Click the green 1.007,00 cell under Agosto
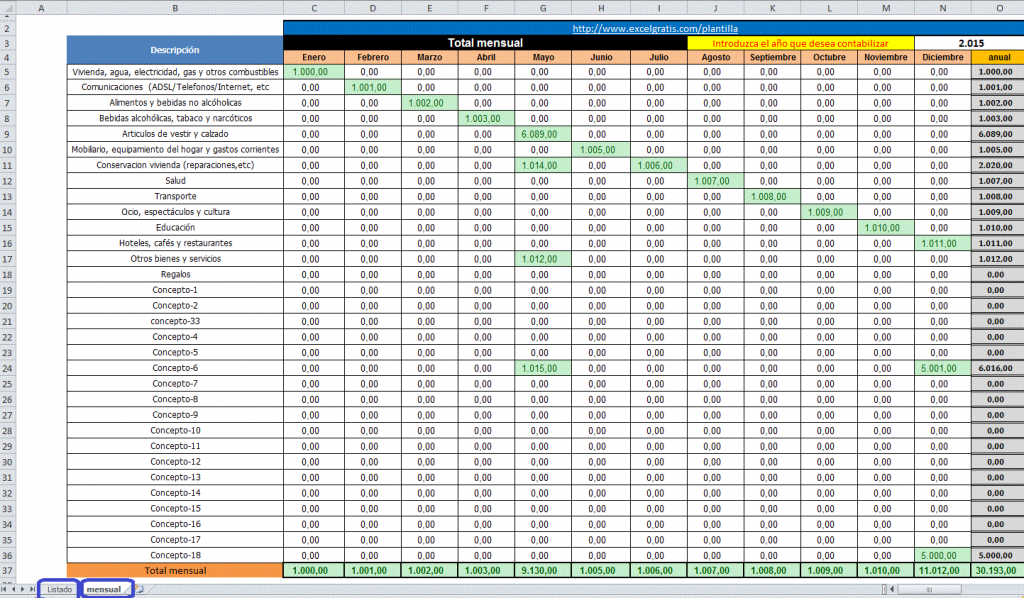Screen dimensions: 1024x598 [x=716, y=181]
